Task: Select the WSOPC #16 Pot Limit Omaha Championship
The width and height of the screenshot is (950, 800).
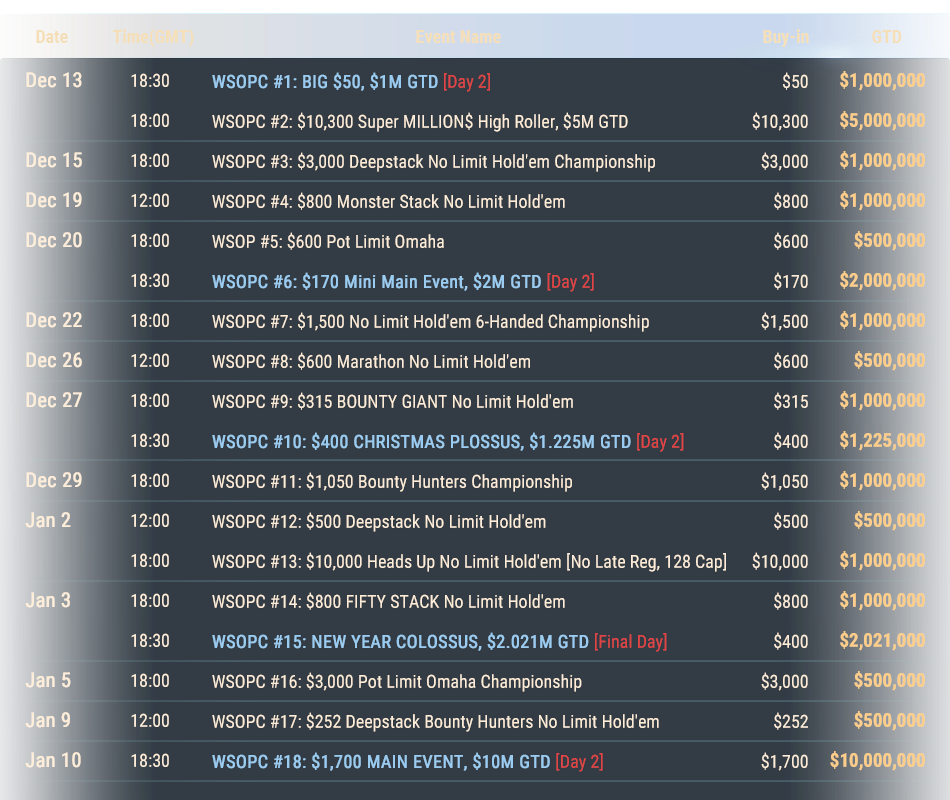Action: coord(397,681)
